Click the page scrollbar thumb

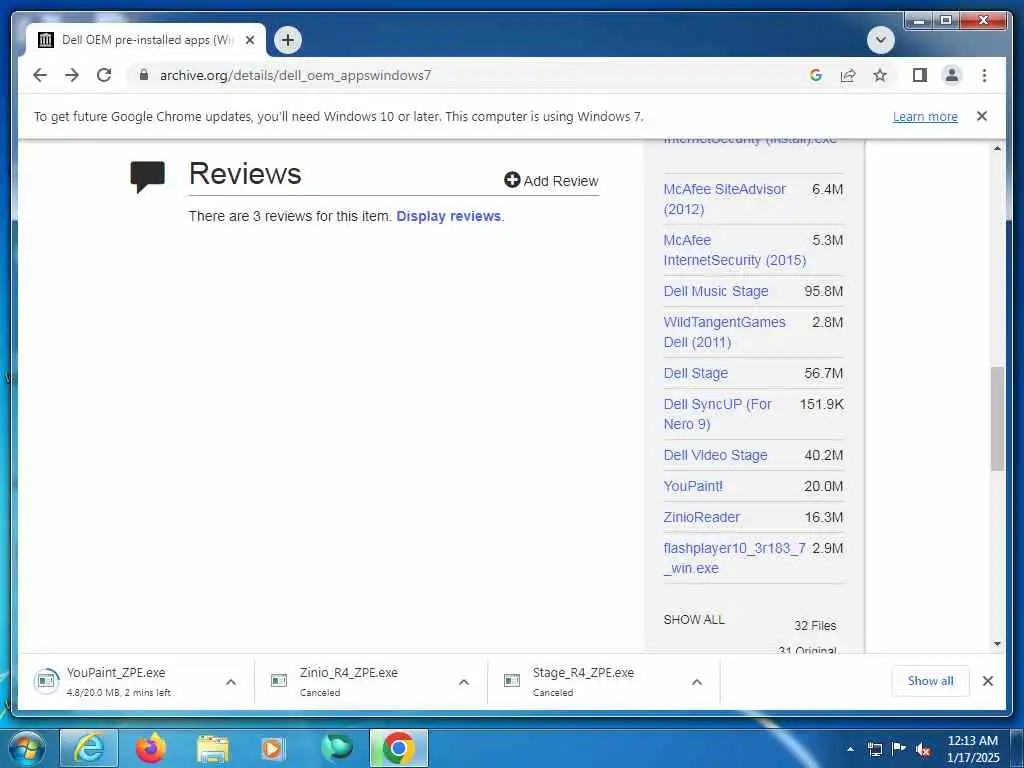997,419
